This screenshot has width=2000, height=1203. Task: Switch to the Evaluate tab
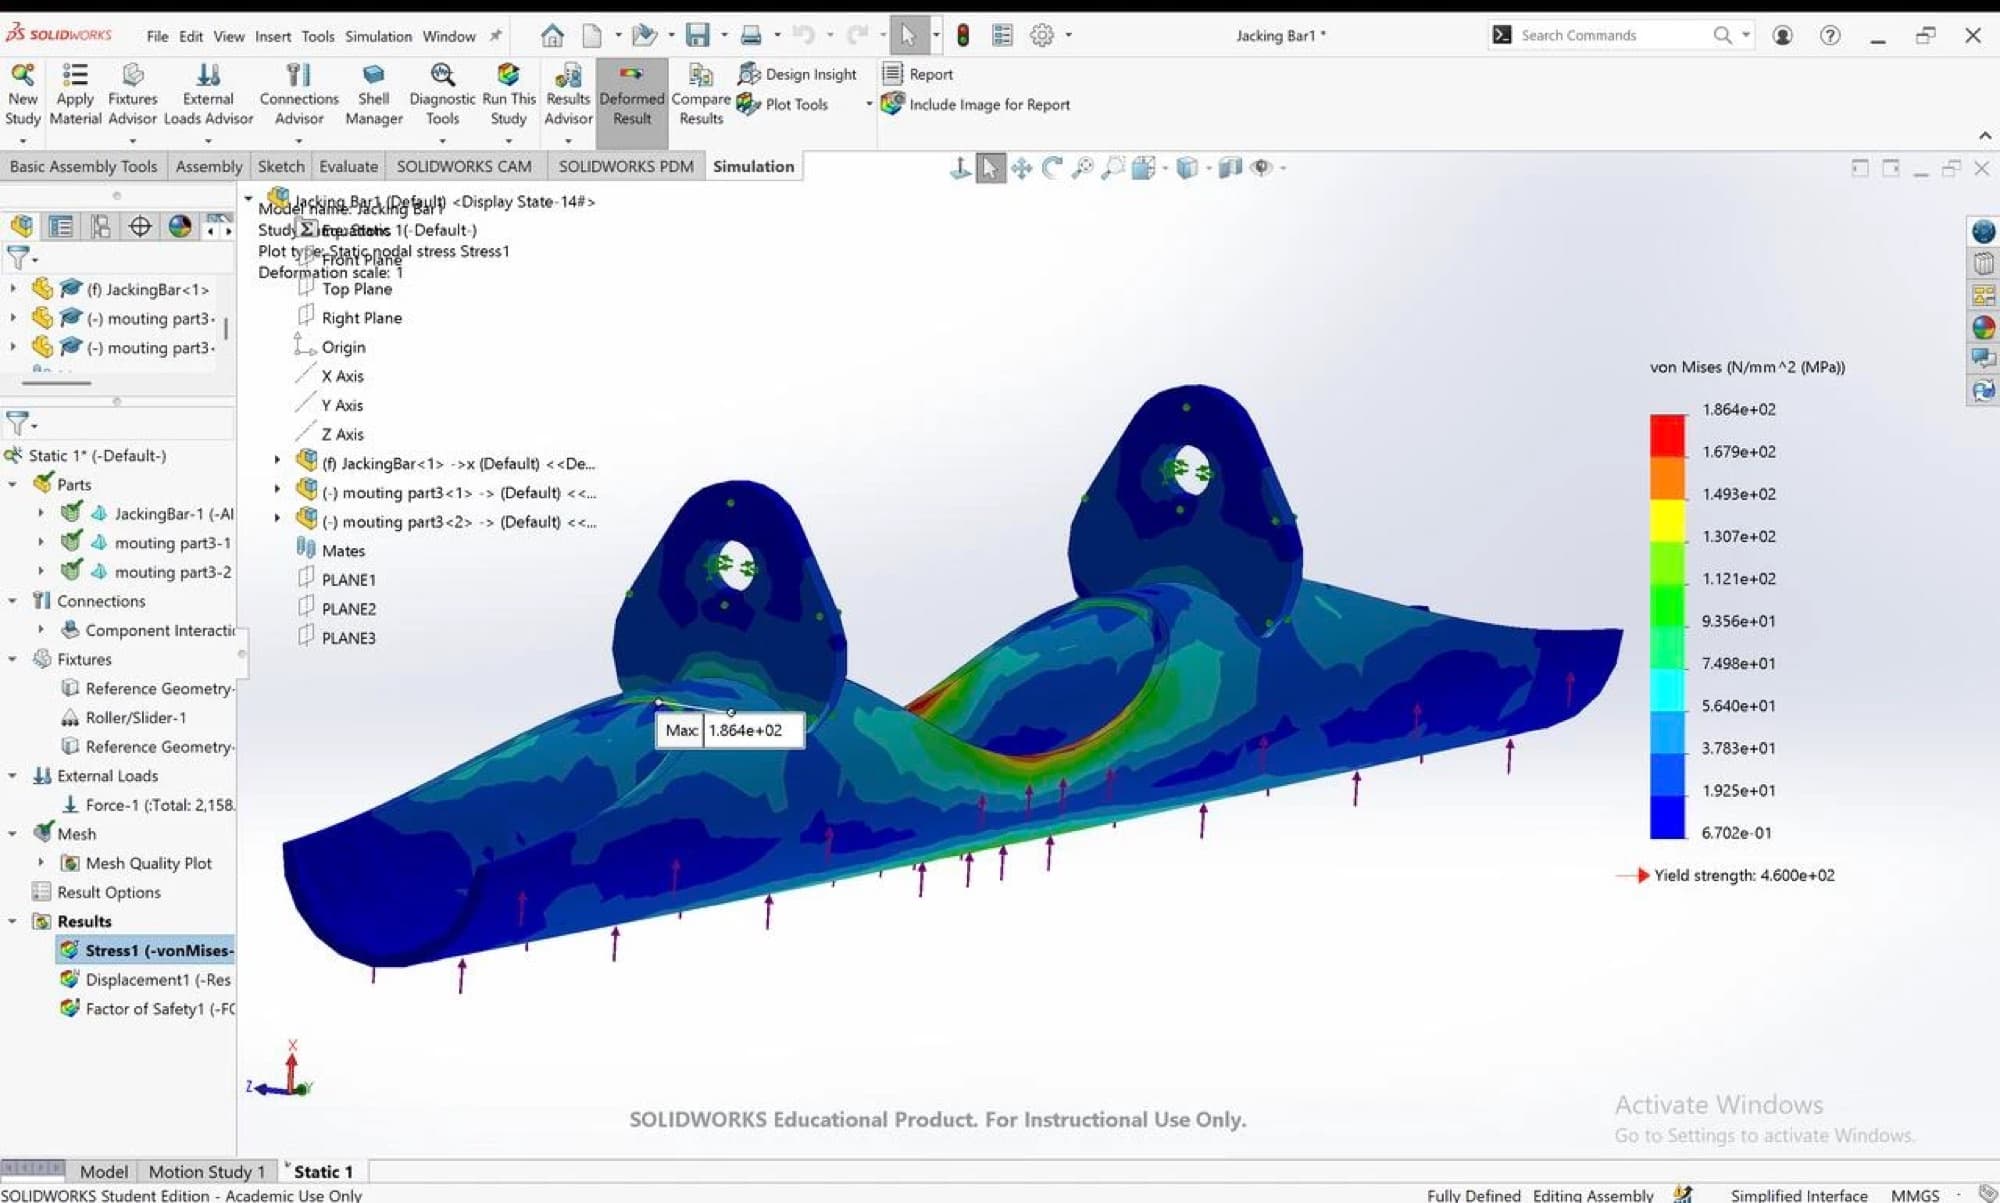click(348, 166)
